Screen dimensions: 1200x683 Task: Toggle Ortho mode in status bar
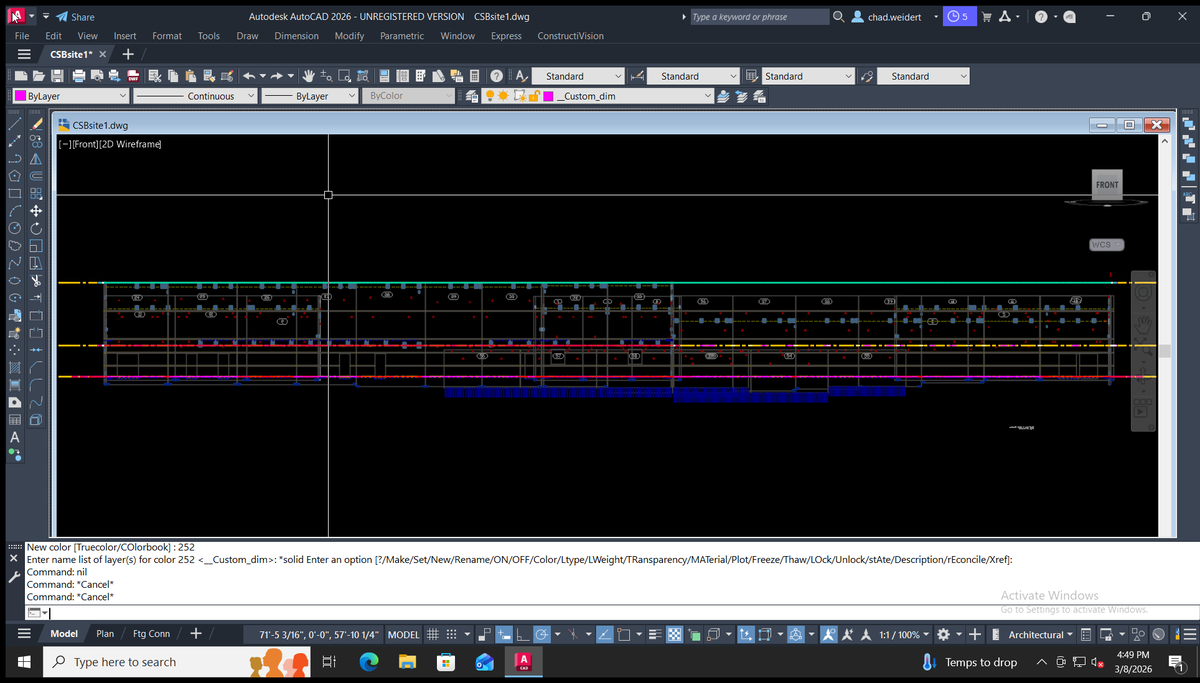[521, 635]
